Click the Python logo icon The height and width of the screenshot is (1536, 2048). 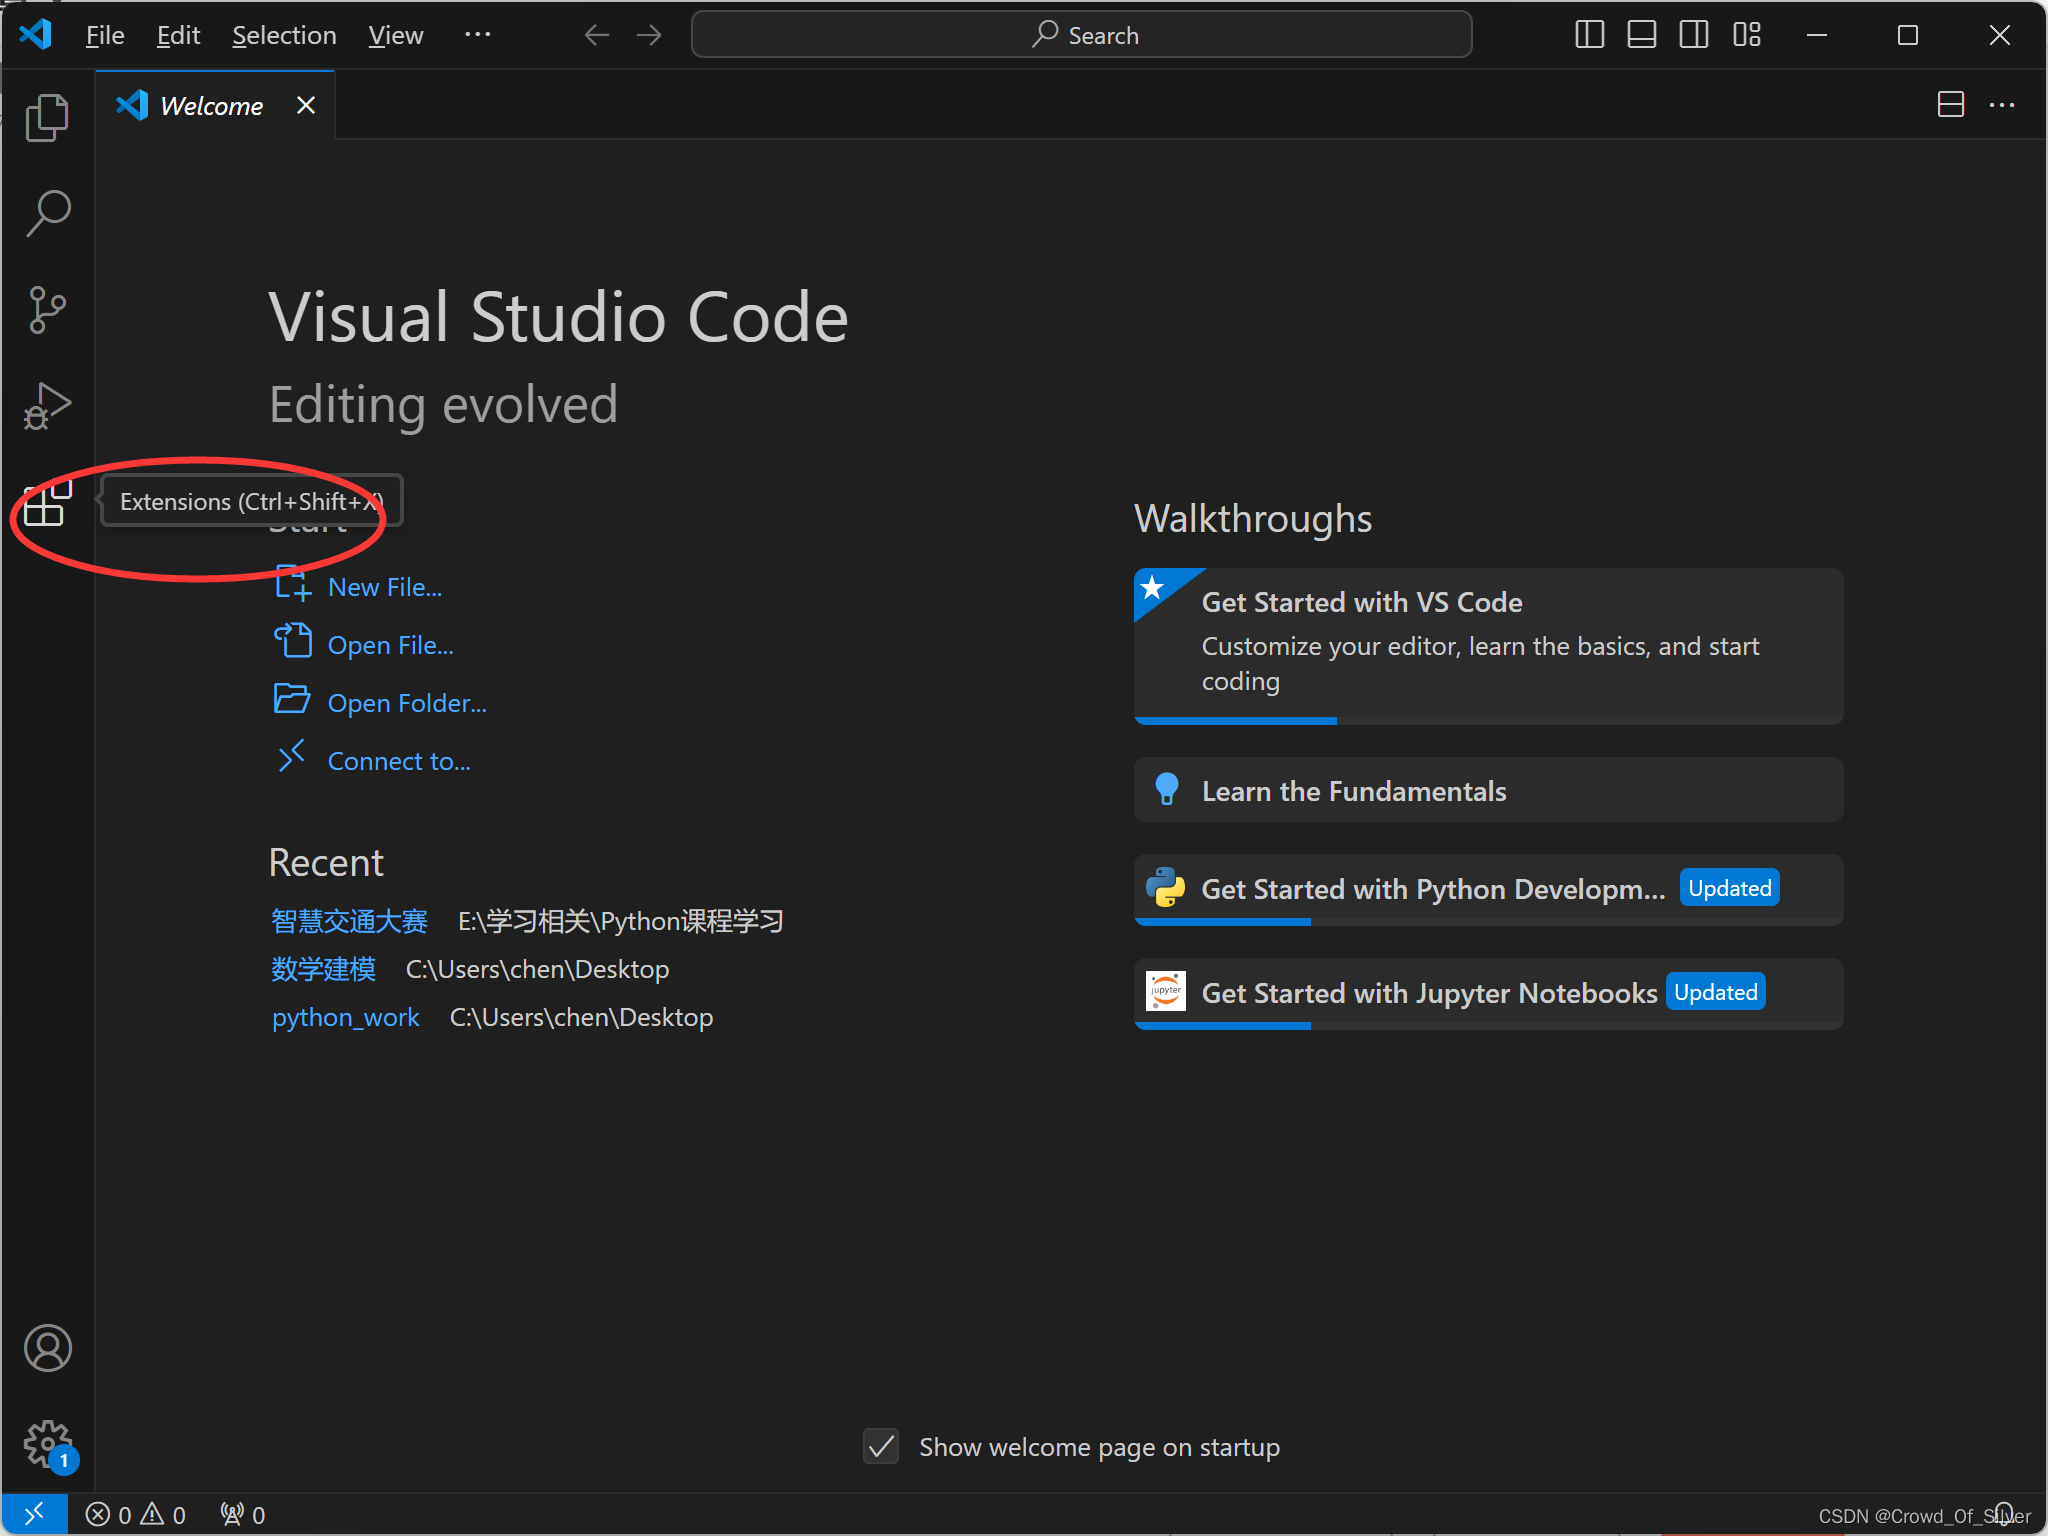click(x=1166, y=887)
